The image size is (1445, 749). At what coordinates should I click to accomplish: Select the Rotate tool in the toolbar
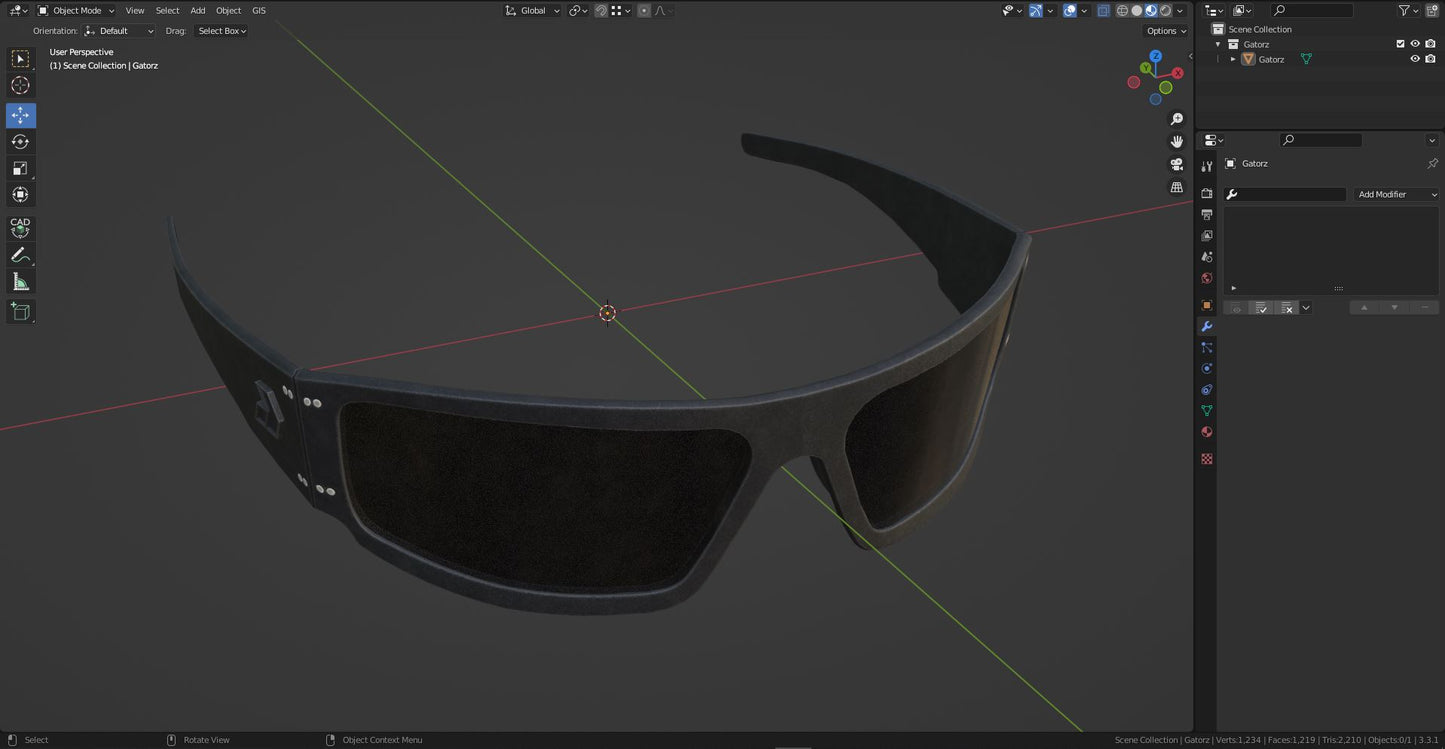(20, 142)
